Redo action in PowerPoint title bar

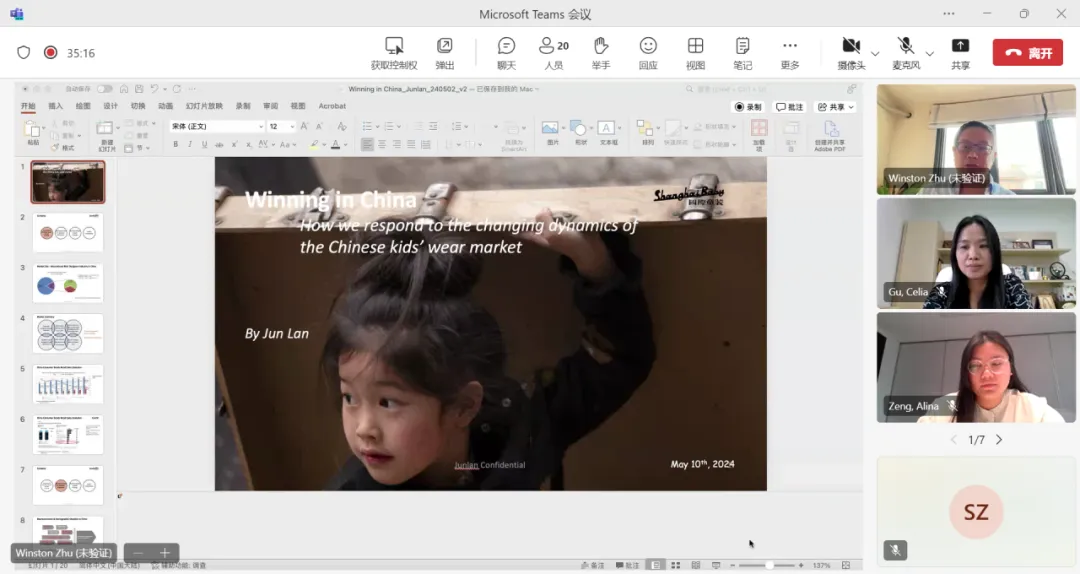pos(177,89)
